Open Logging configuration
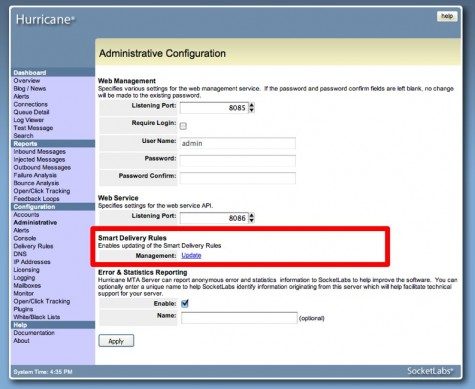Image resolution: width=475 pixels, height=389 pixels. point(24,278)
